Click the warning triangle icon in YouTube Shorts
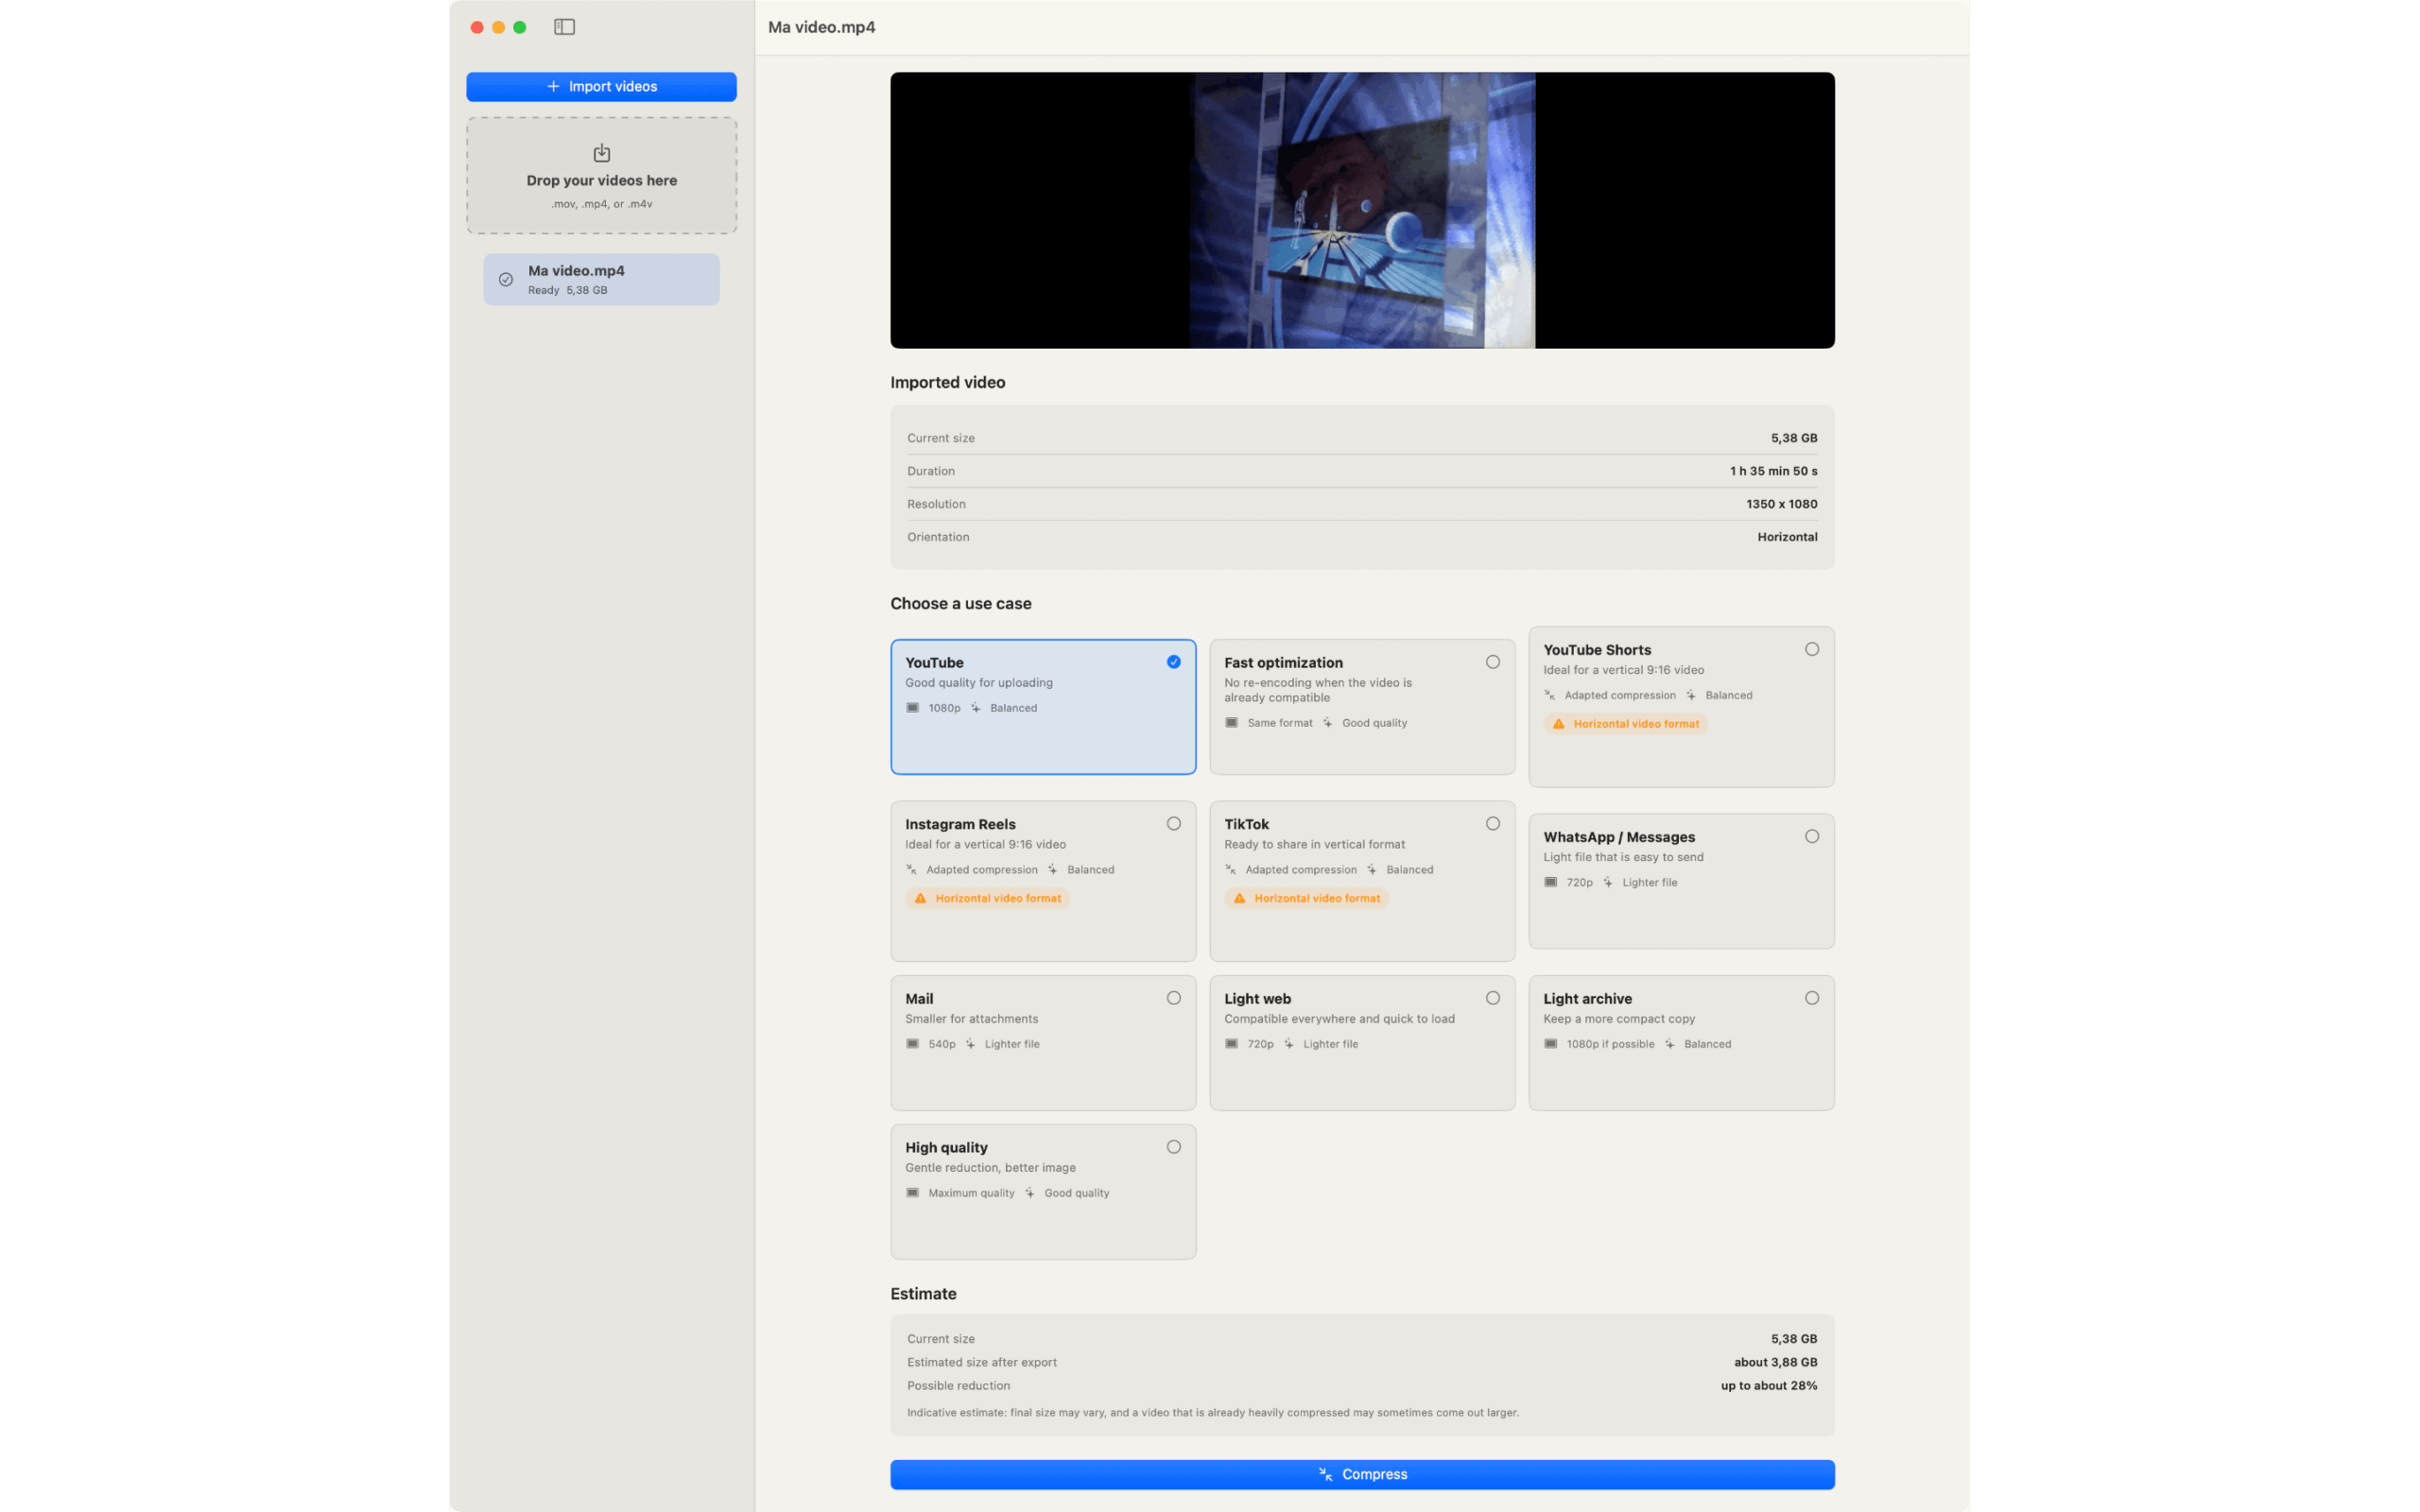The image size is (2420, 1512). coord(1558,724)
